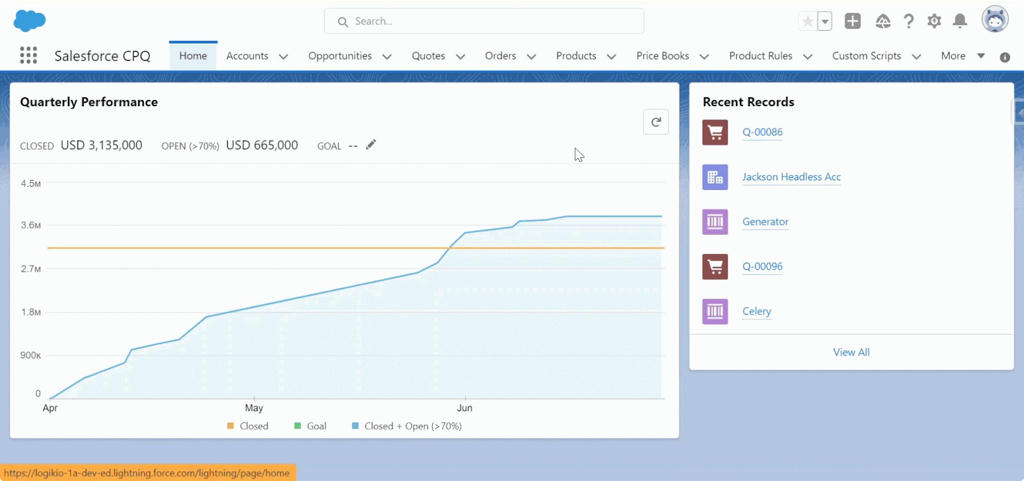Open the Product Rules tab
1024x481 pixels.
761,56
